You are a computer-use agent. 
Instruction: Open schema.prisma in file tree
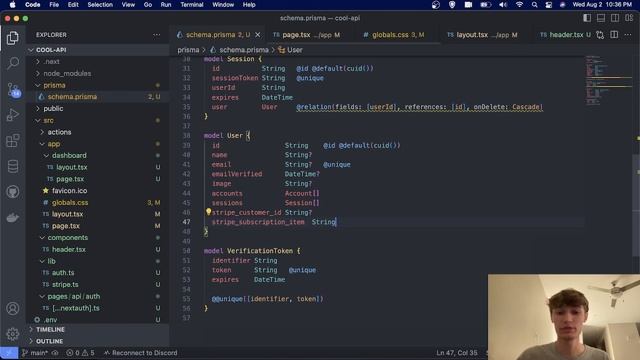[98, 97]
